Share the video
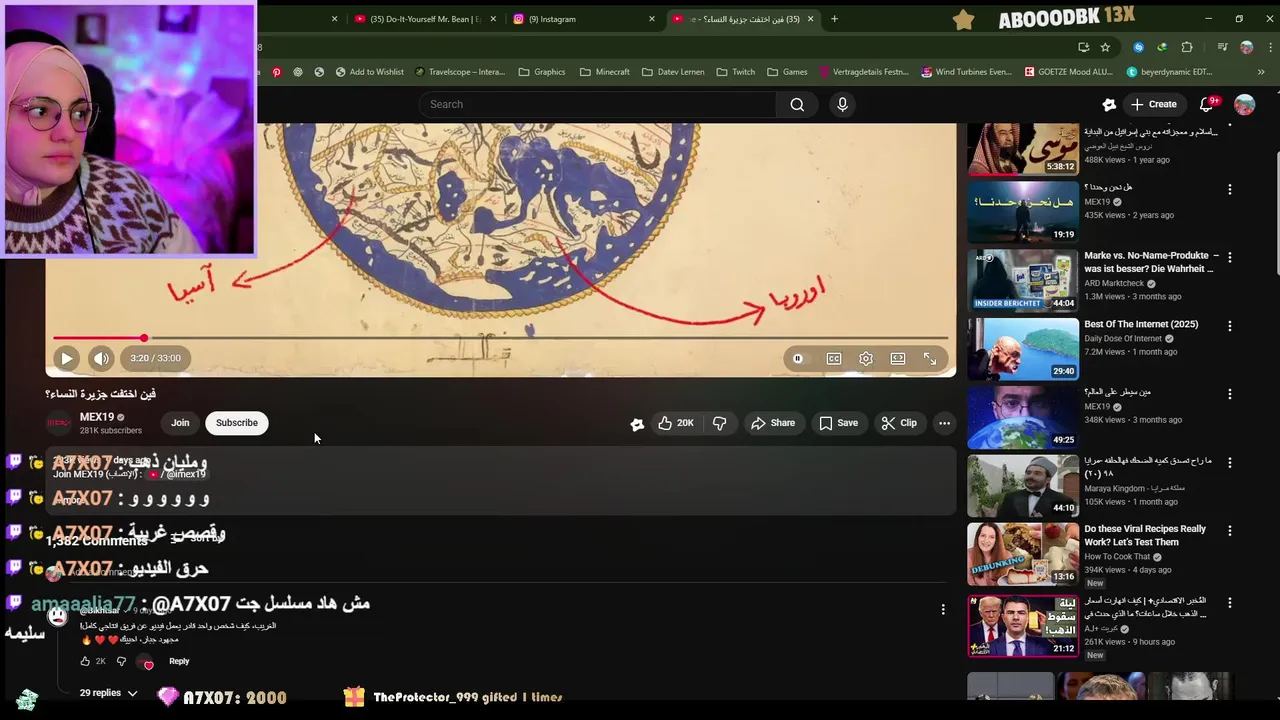This screenshot has height=720, width=1280. click(772, 423)
